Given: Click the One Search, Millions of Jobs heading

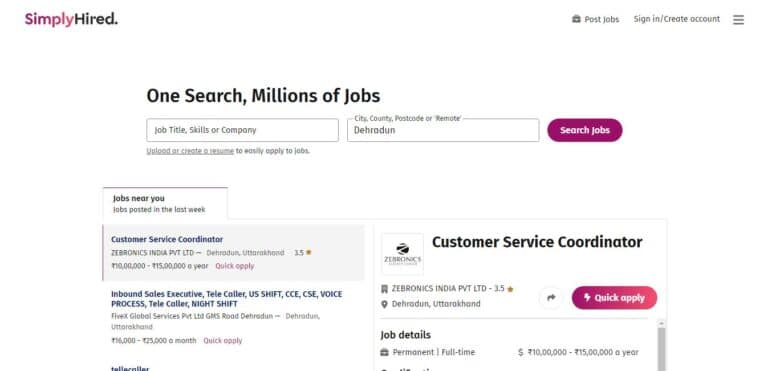Looking at the screenshot, I should [263, 96].
